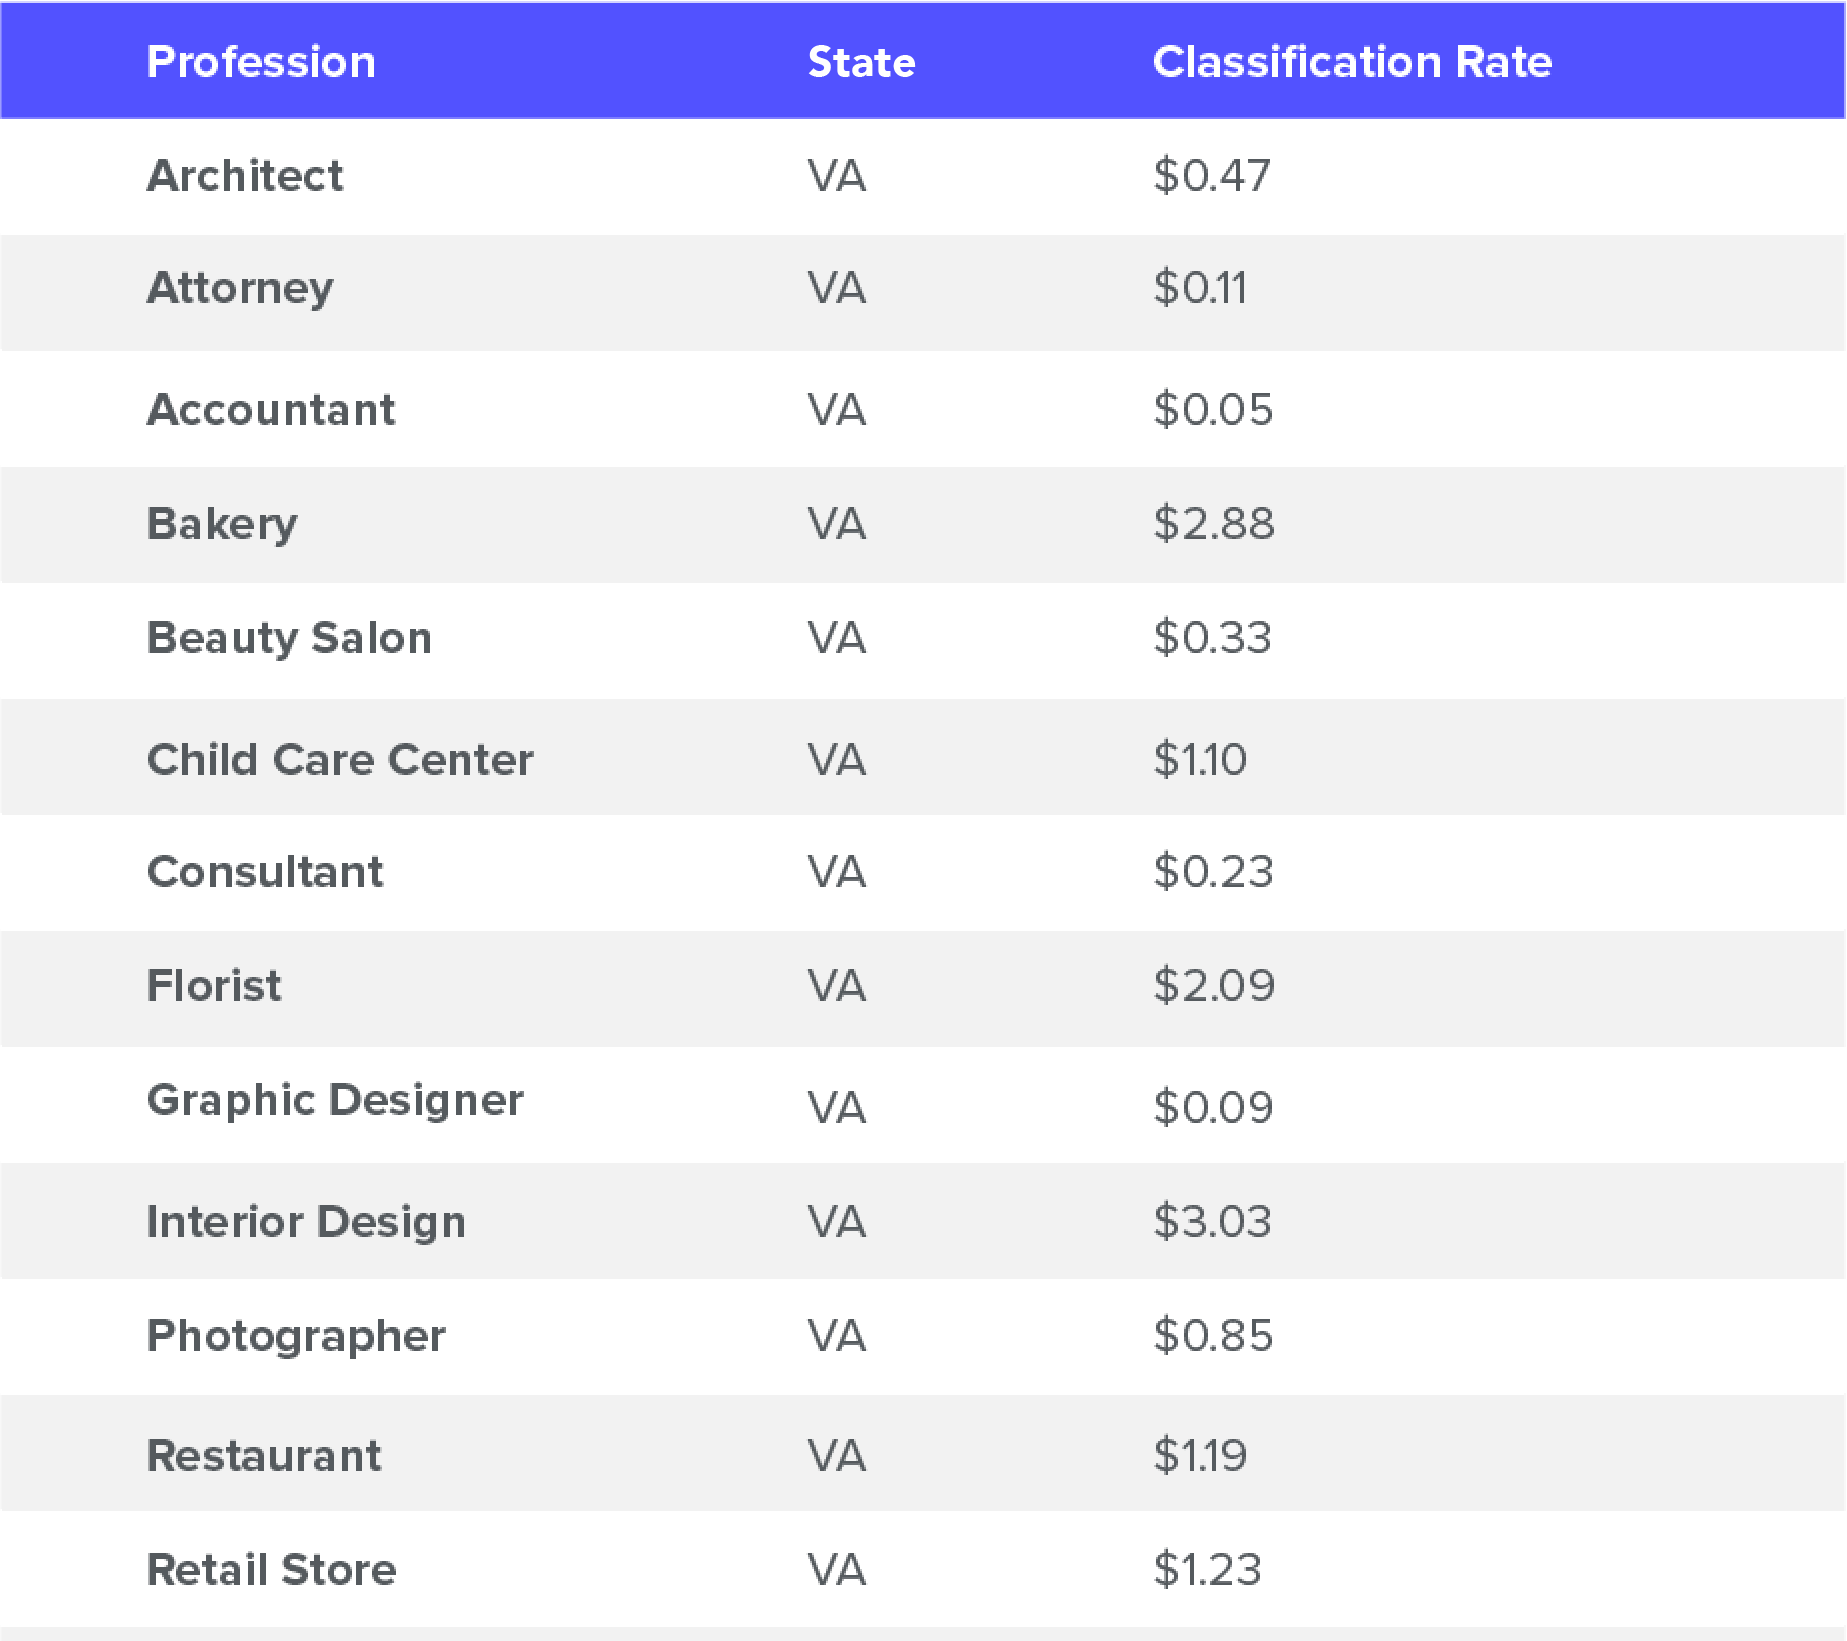Click the Classification Rate column header
Screen dimensions: 1847x1641
click(1351, 62)
